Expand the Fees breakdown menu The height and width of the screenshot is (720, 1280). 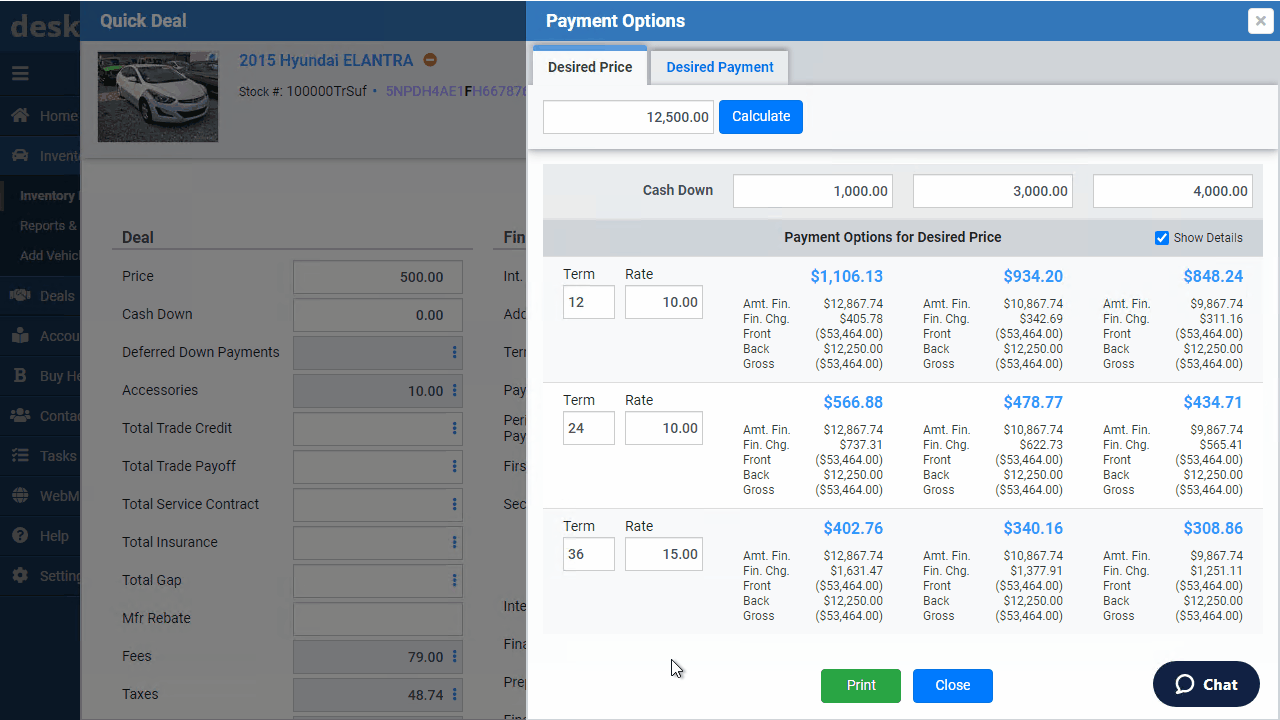(x=454, y=656)
